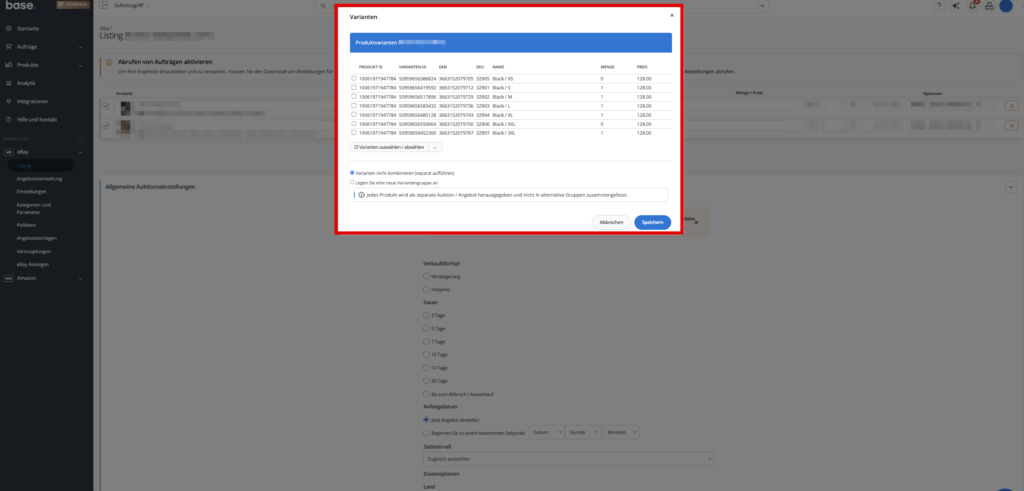This screenshot has width=1024, height=491.
Task: Click the PREIS column header
Action: [642, 67]
